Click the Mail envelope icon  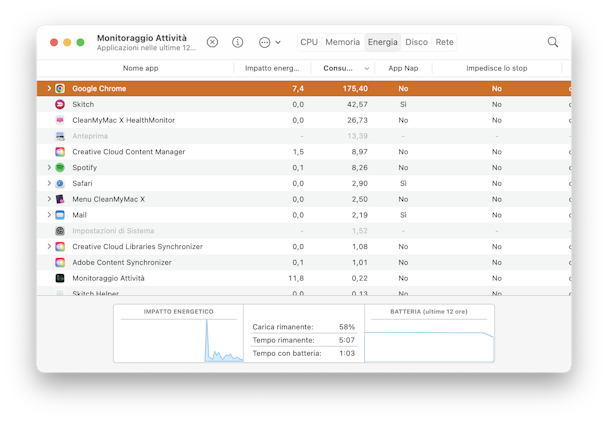click(x=60, y=215)
